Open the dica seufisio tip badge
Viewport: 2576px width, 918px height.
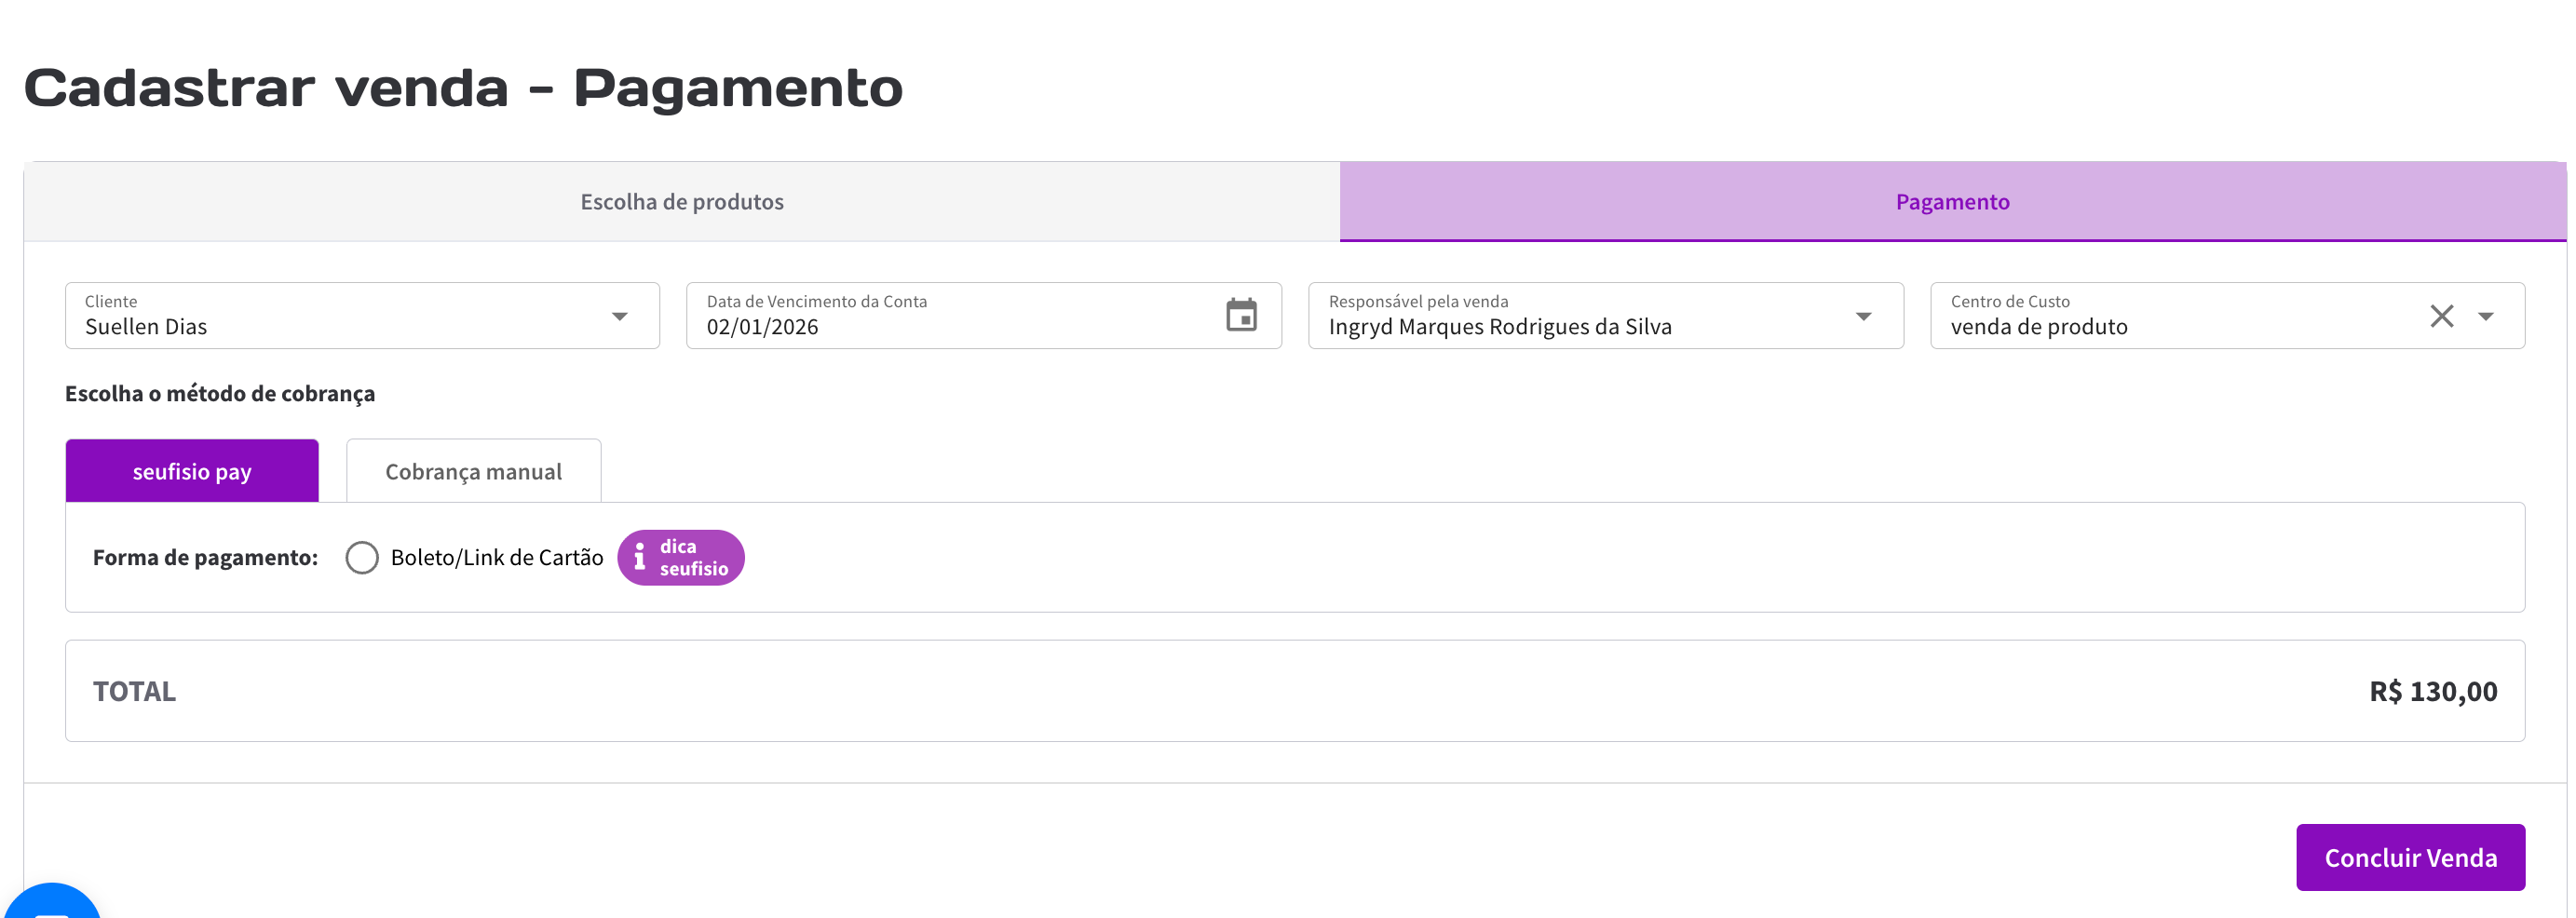[x=692, y=557]
